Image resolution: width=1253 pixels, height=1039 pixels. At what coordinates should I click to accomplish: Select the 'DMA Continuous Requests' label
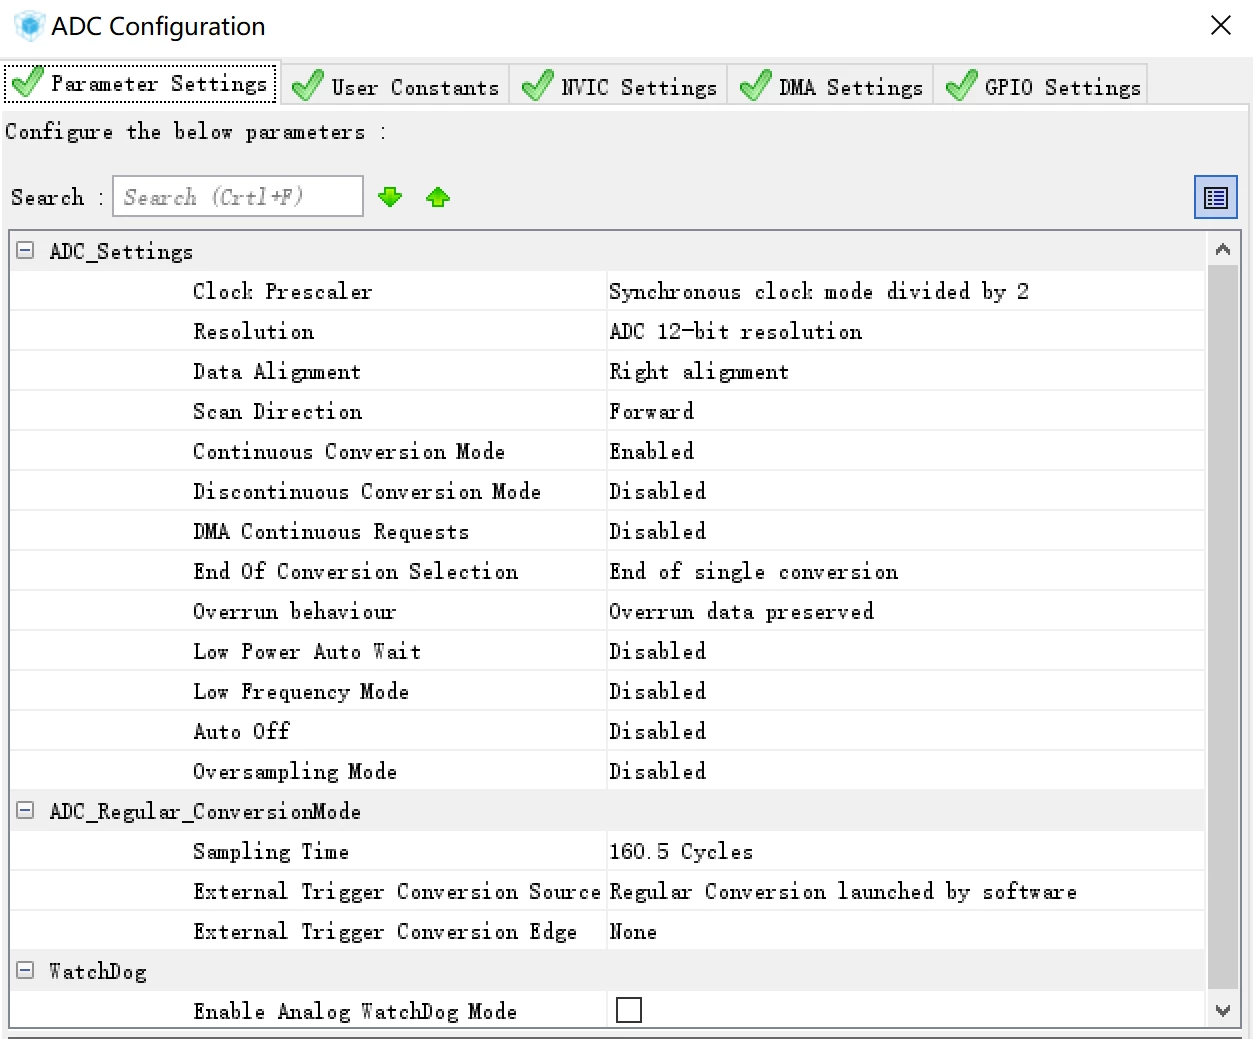331,531
